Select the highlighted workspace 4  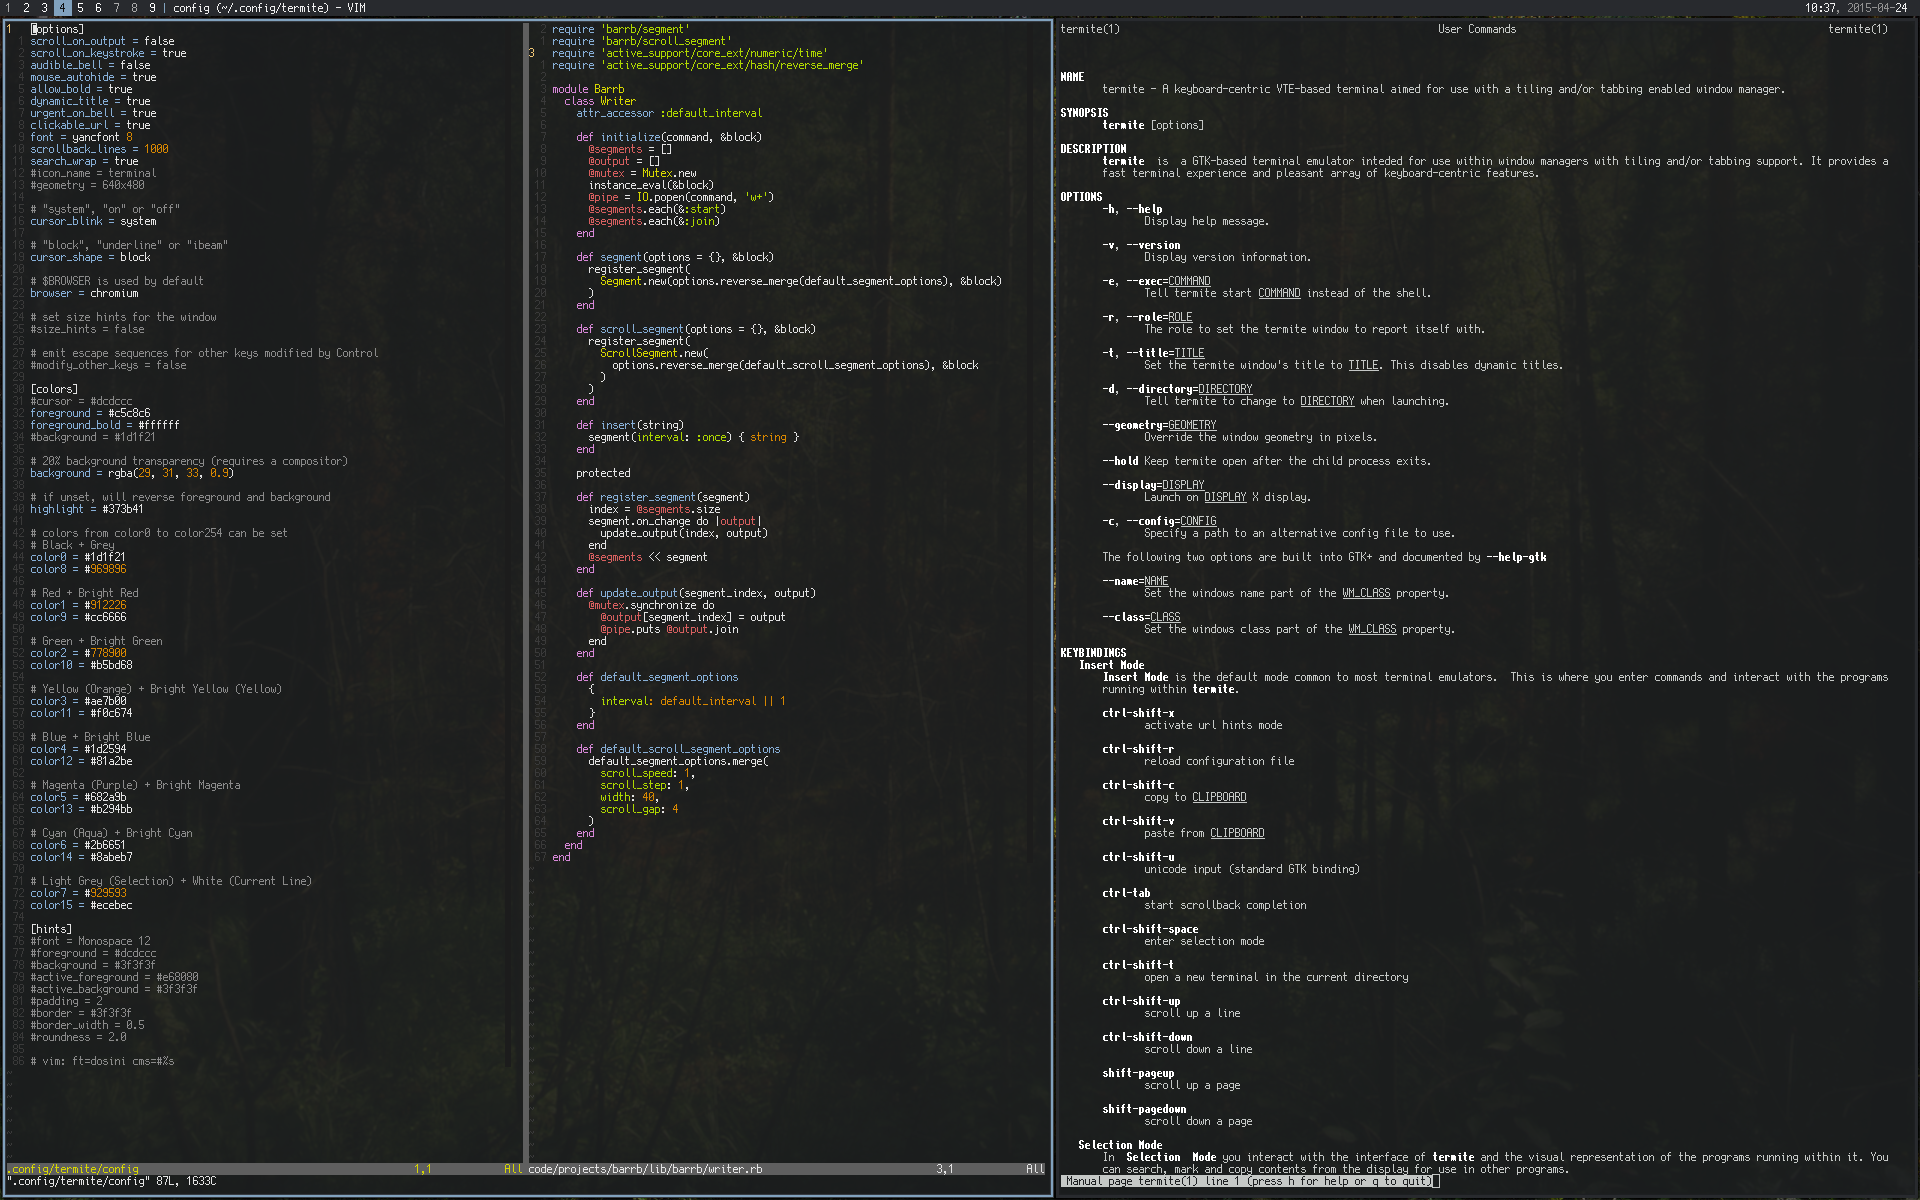coord(62,7)
